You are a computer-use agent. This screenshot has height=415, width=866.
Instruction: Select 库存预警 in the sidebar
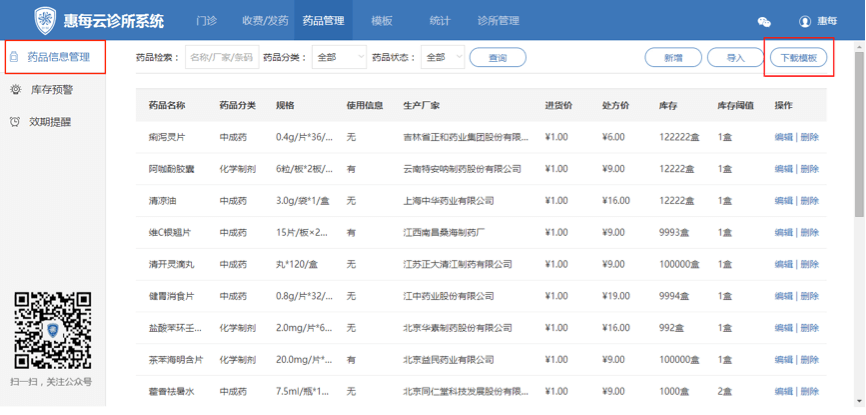[51, 90]
